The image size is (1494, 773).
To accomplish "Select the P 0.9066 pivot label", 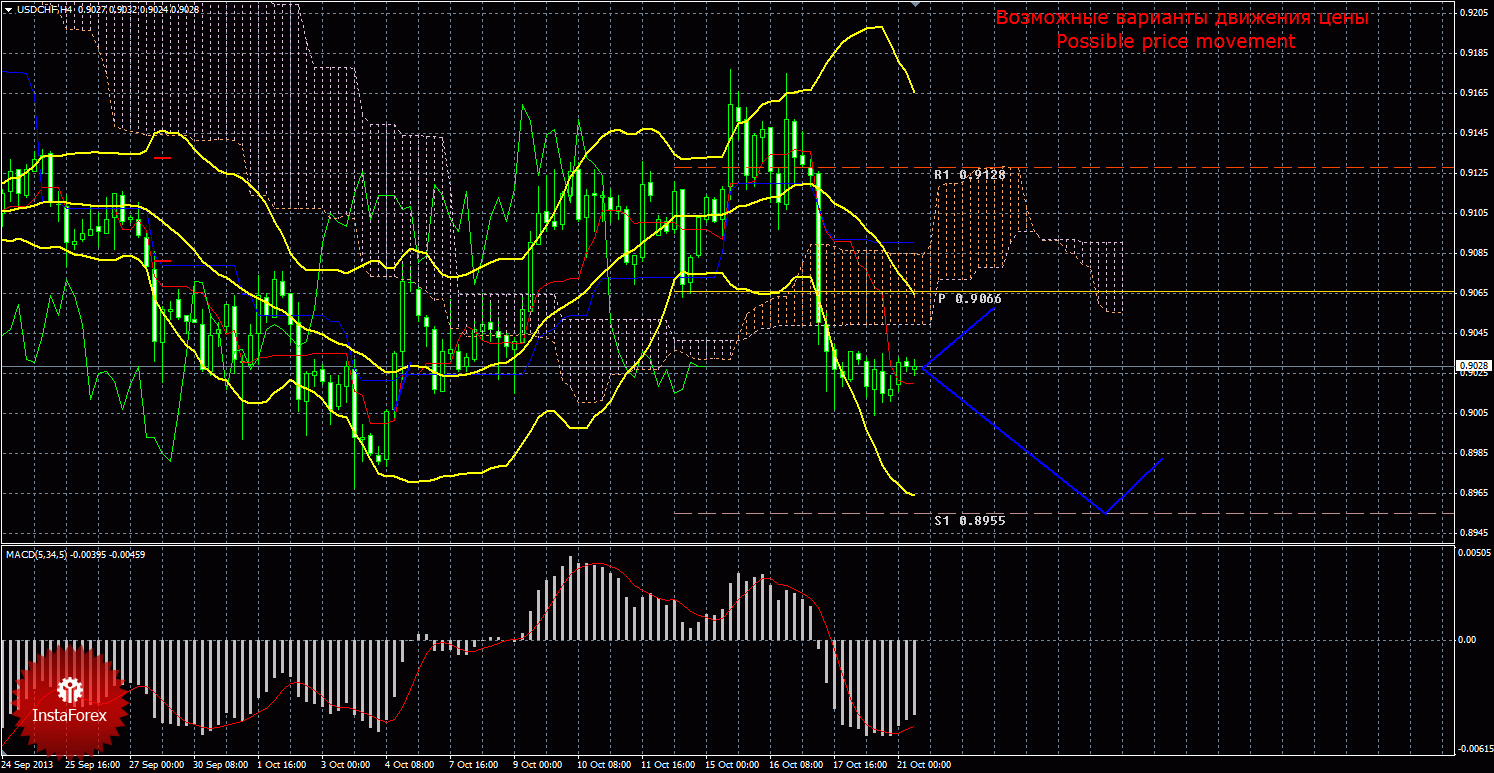I will [969, 298].
